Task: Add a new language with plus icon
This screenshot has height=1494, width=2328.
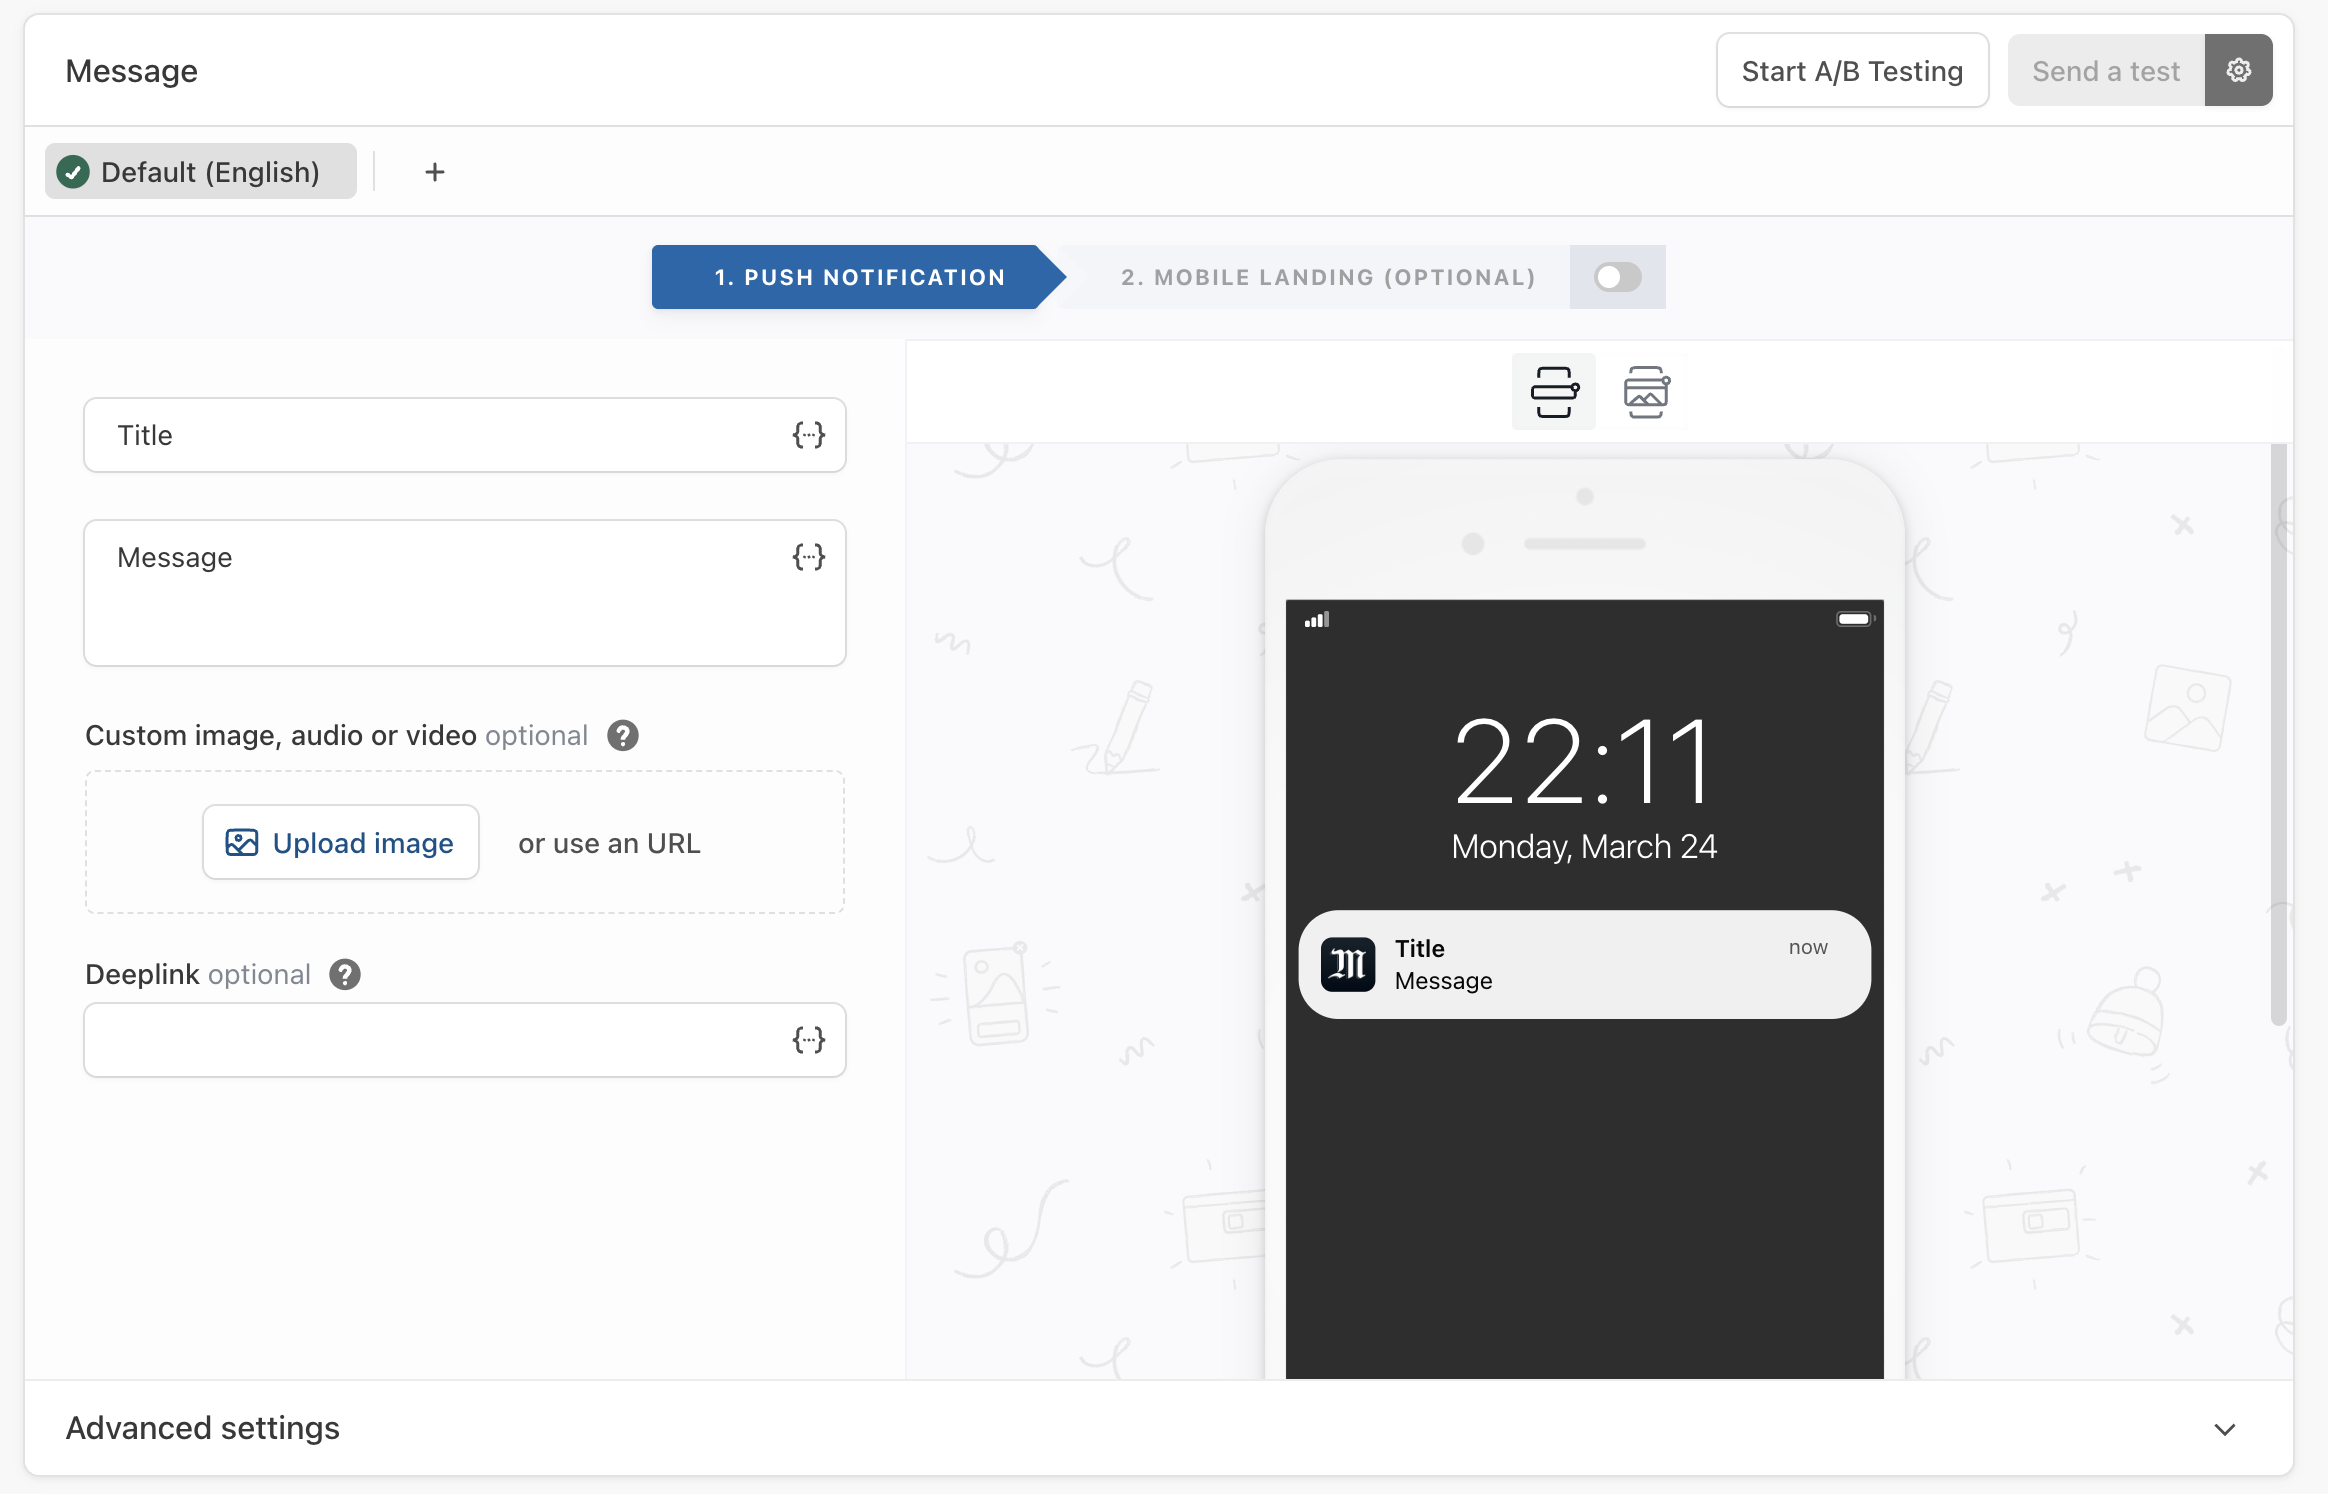Action: [434, 172]
